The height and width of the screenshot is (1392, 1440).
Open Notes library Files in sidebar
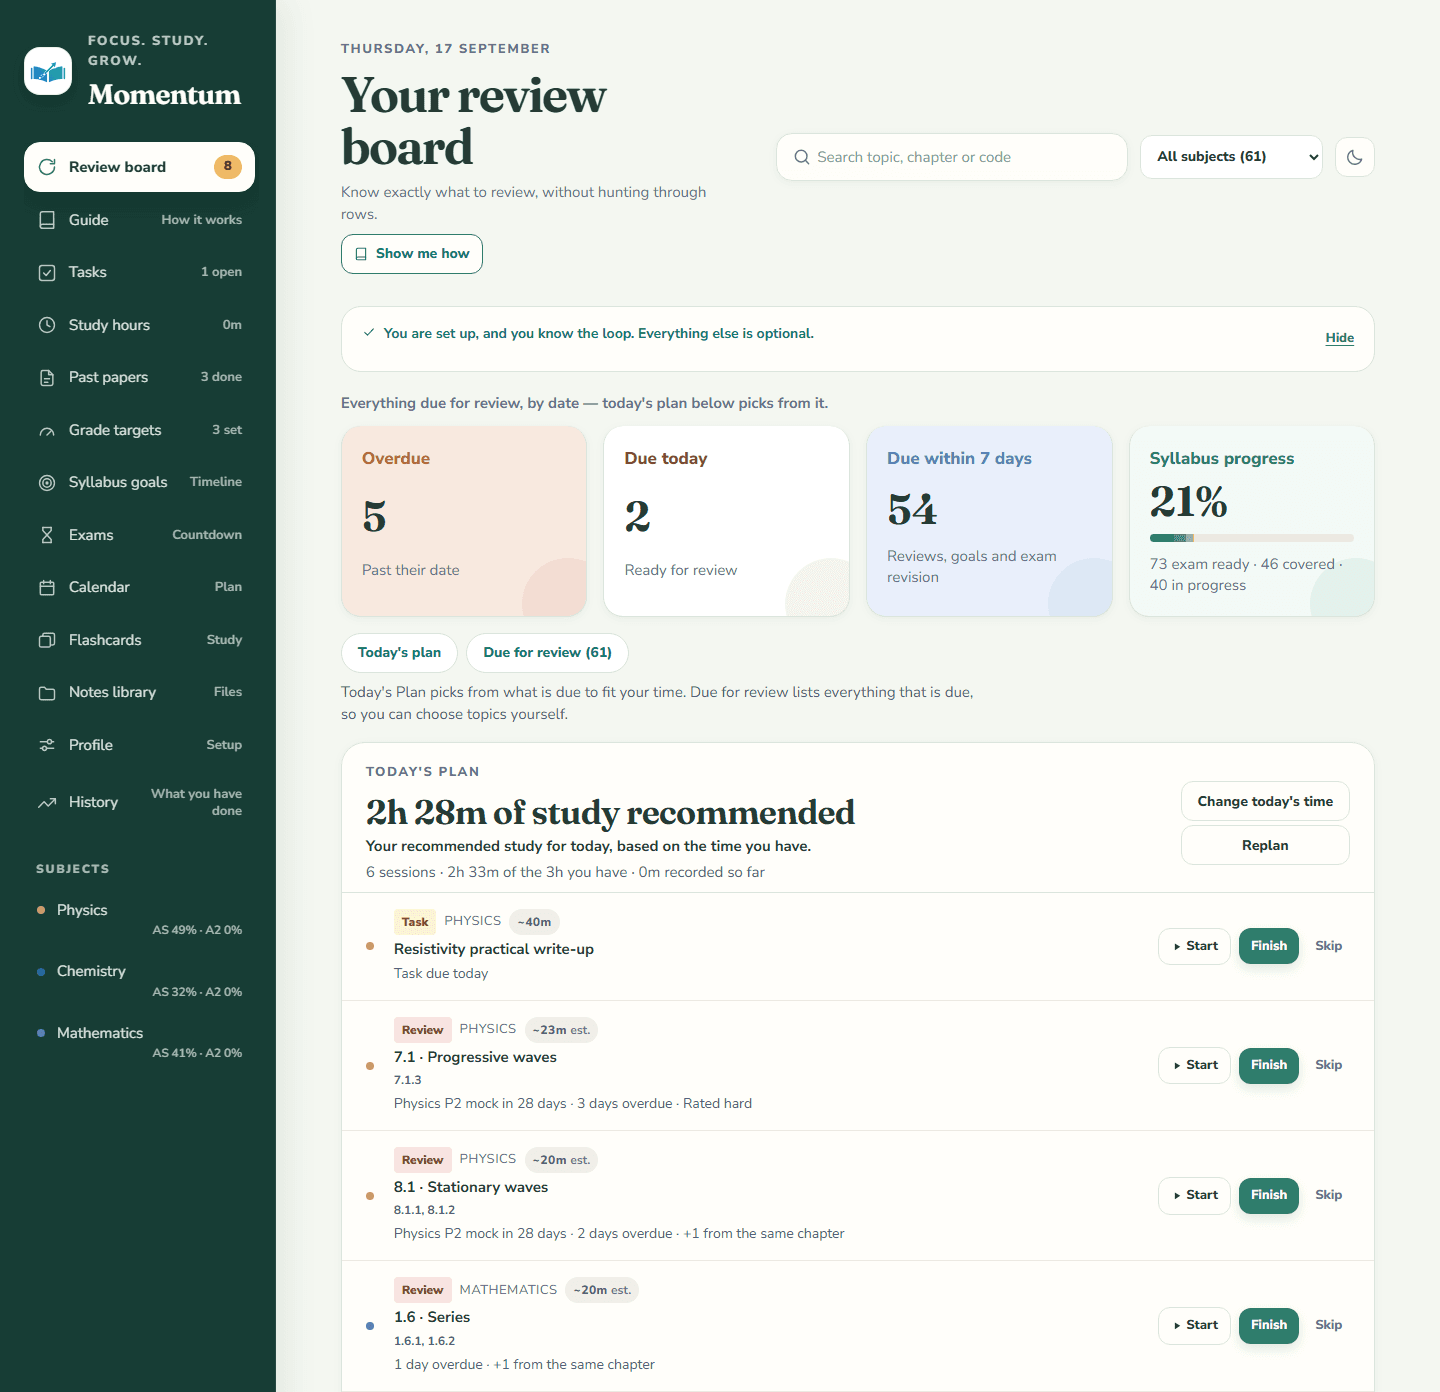(139, 692)
